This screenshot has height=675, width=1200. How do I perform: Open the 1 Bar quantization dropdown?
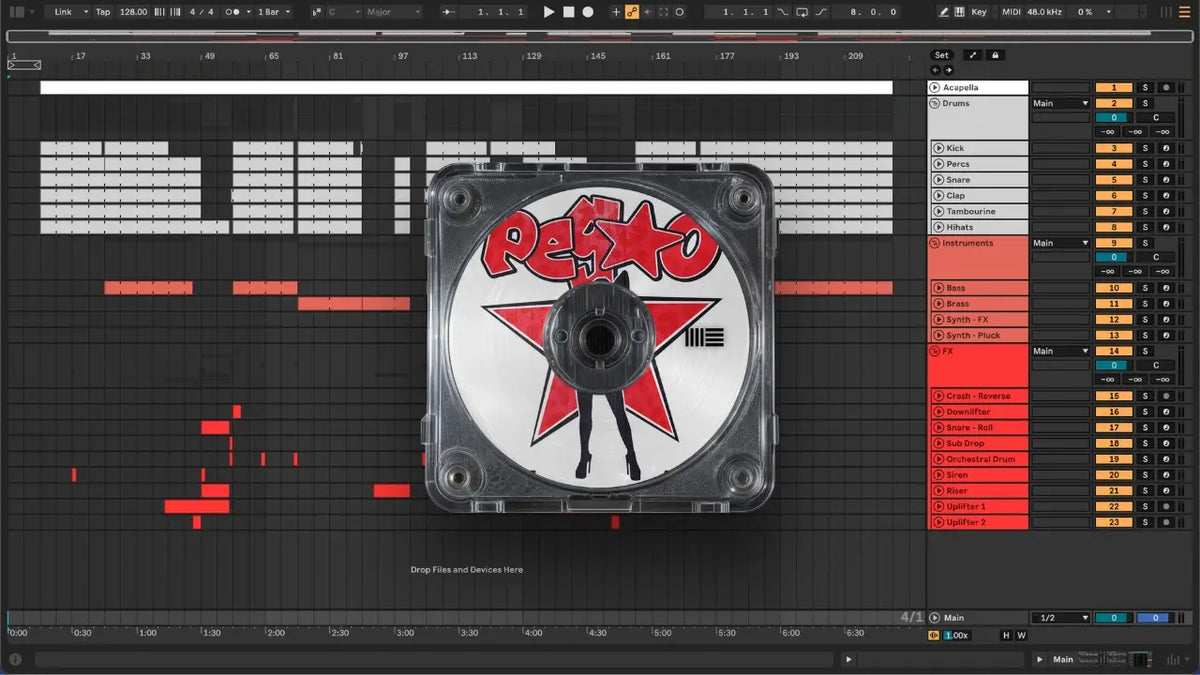click(274, 12)
